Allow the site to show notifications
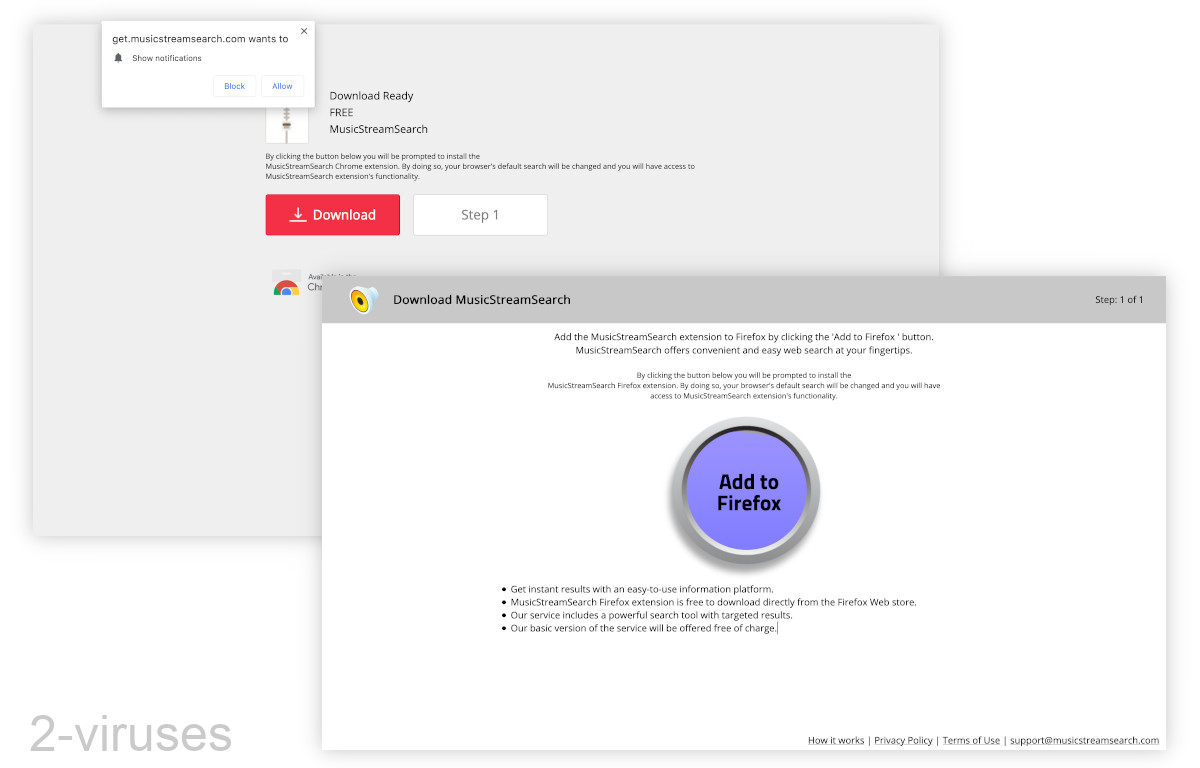The height and width of the screenshot is (768, 1200). (x=282, y=86)
